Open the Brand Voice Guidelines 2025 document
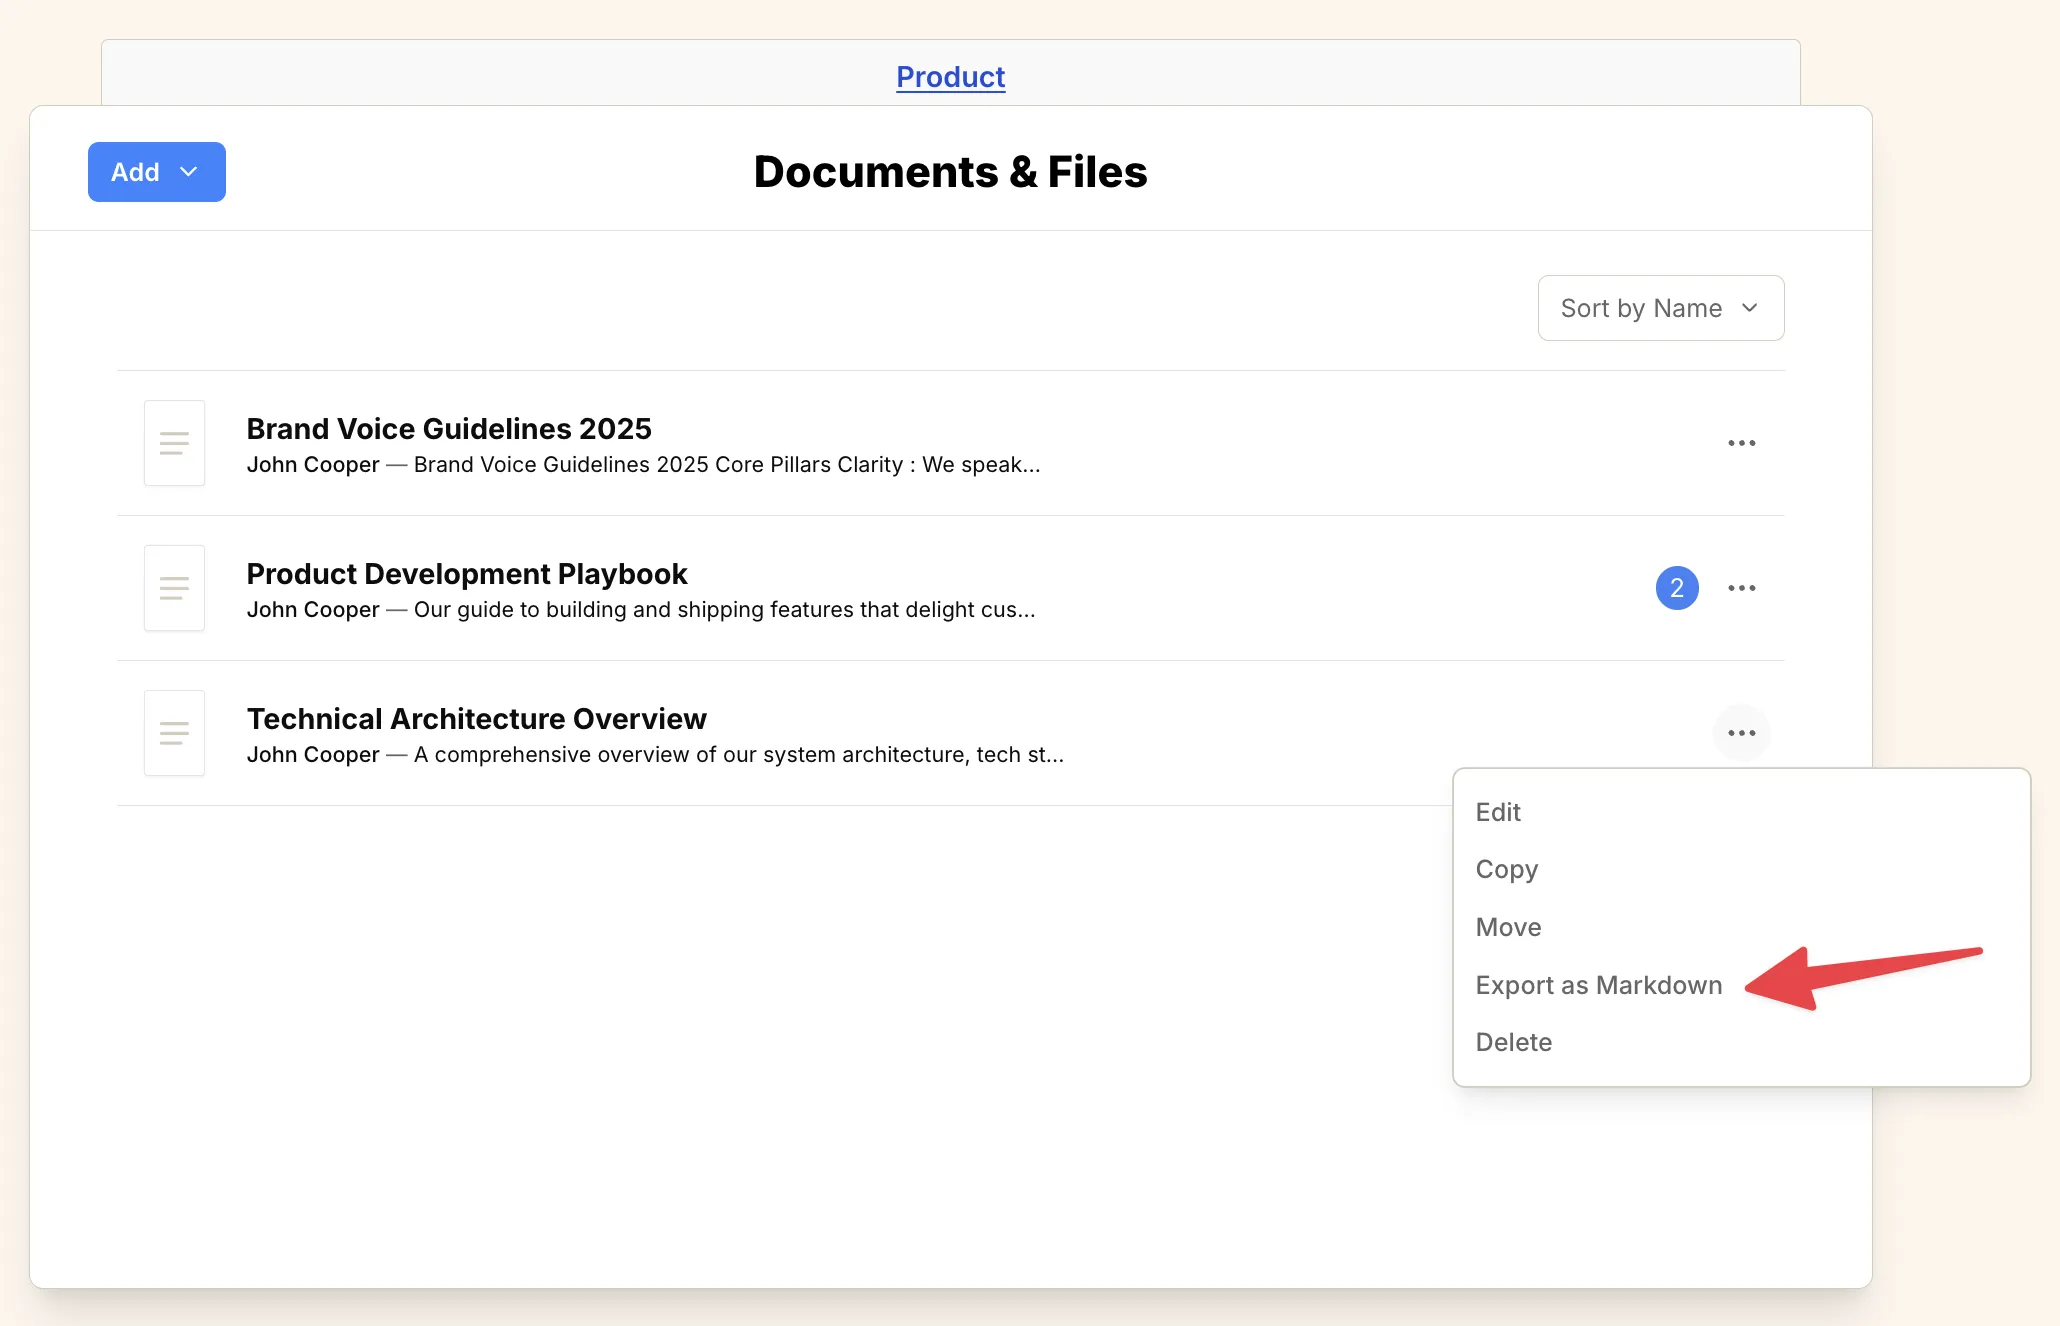Screen dimensions: 2060x1326 (448, 428)
